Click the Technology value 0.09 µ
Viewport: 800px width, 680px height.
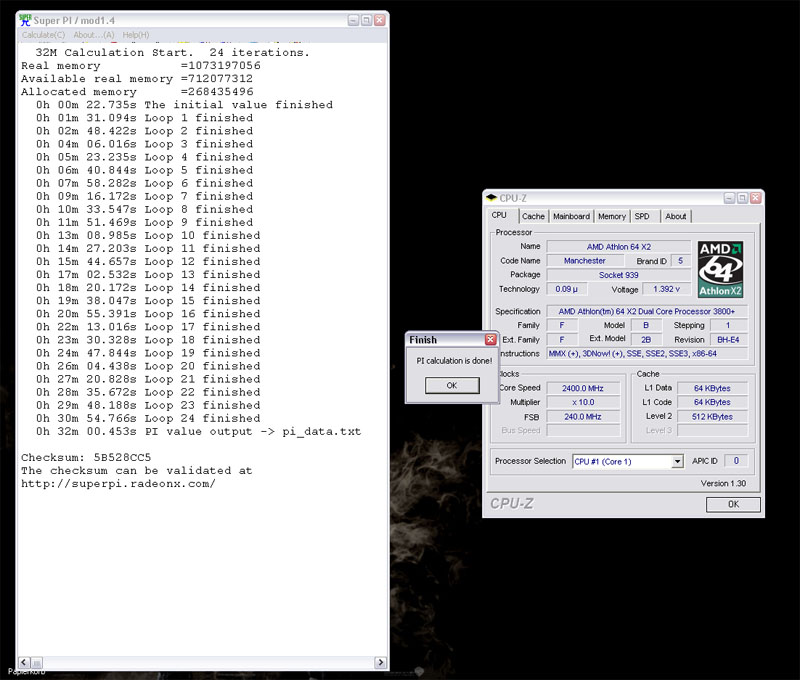(x=566, y=289)
